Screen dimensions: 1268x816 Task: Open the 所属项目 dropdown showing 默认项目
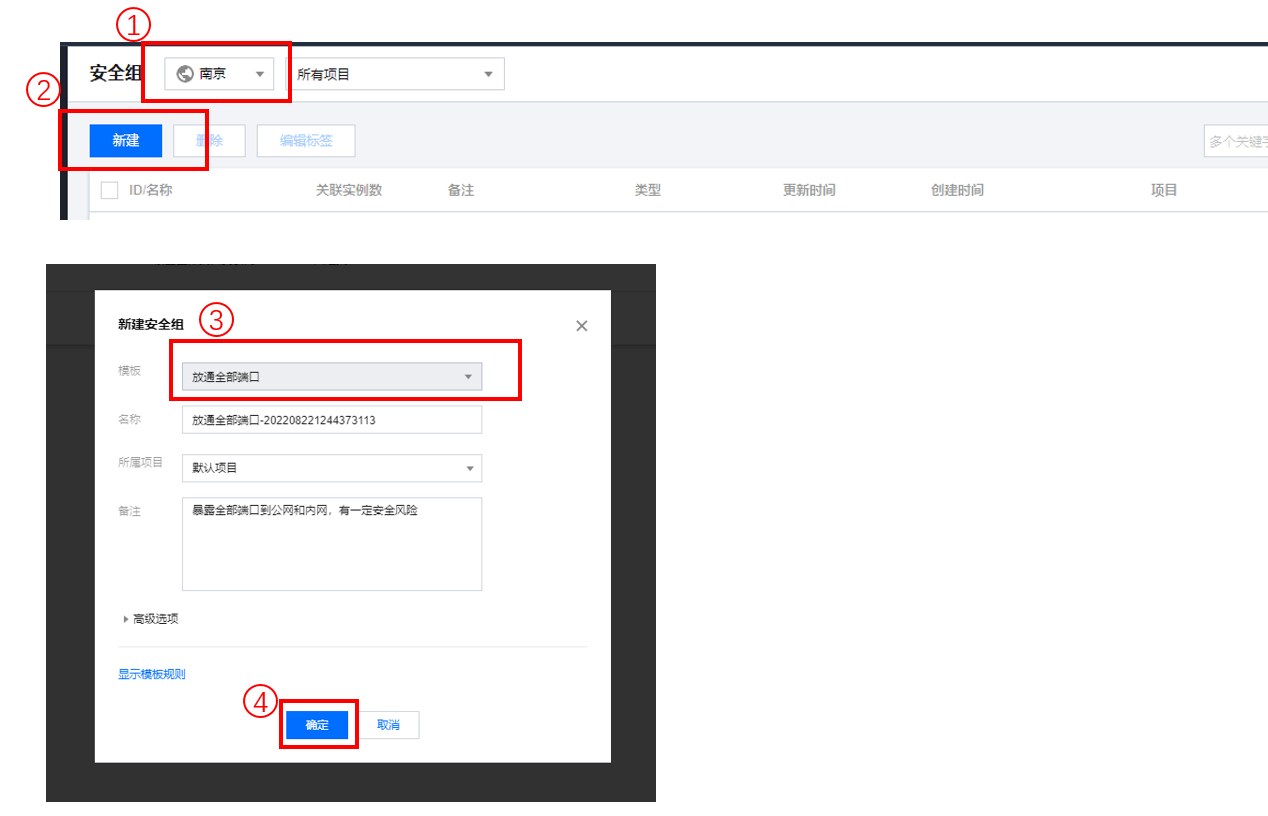[332, 468]
